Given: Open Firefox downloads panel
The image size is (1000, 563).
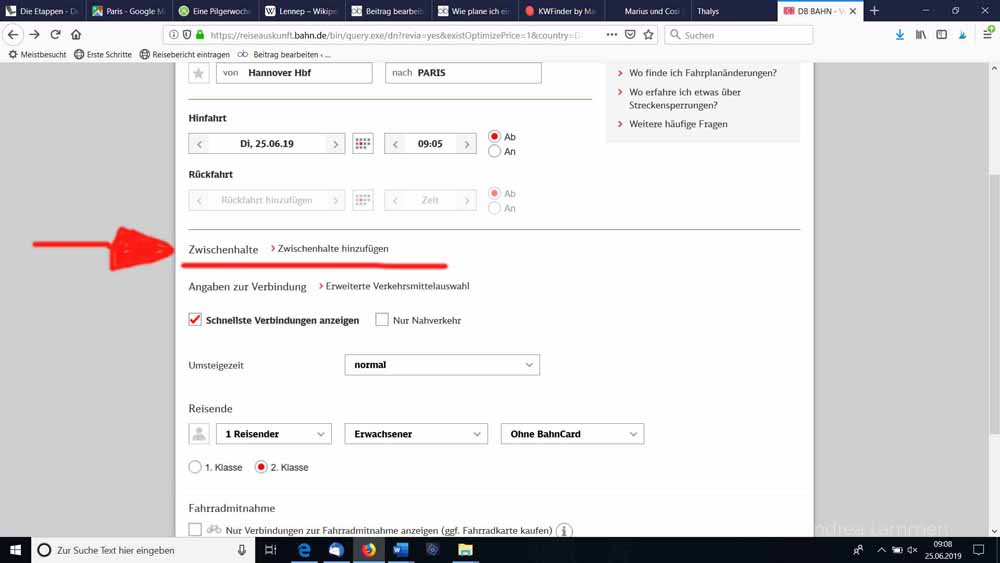Looking at the screenshot, I should [x=900, y=35].
